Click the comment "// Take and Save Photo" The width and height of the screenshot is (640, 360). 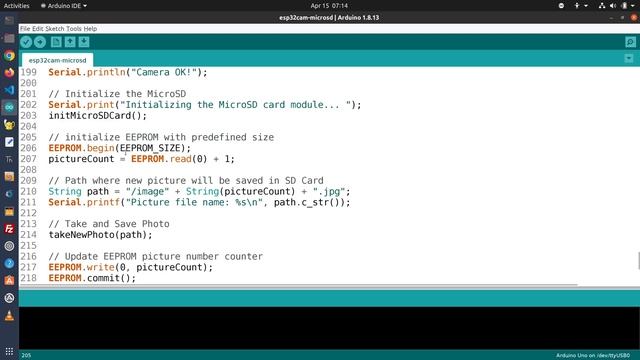point(109,224)
